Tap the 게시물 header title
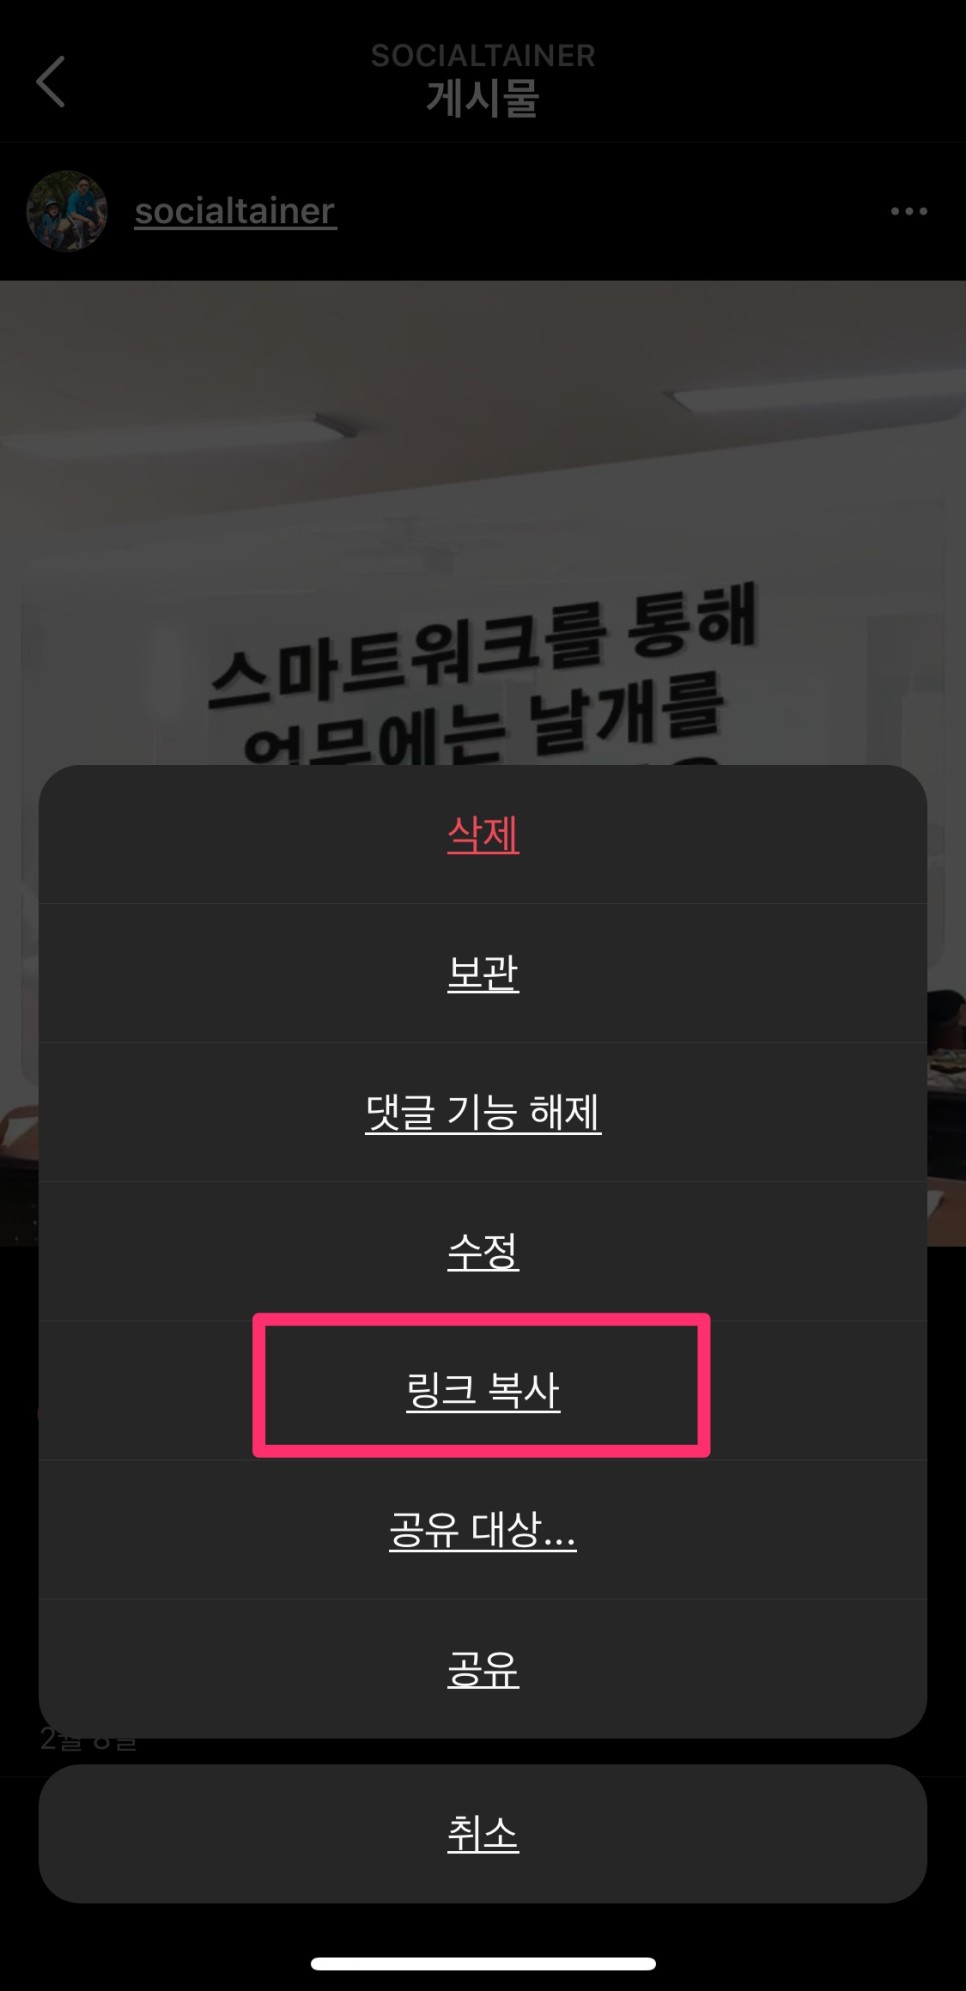 483,99
